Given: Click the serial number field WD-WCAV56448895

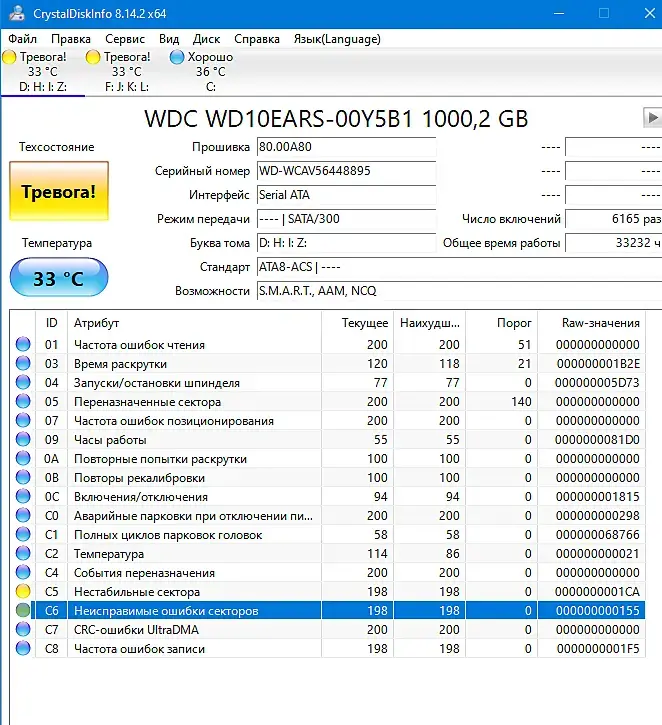Looking at the screenshot, I should click(346, 171).
